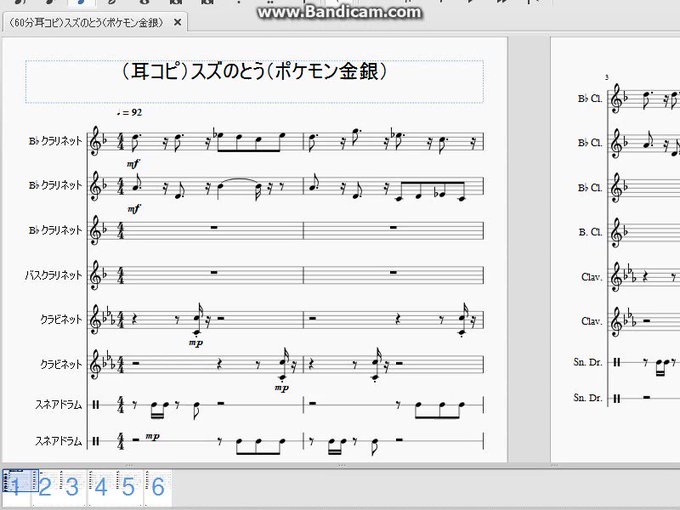Select the B. Cl. label on the second page
680x510 pixels.
[590, 232]
